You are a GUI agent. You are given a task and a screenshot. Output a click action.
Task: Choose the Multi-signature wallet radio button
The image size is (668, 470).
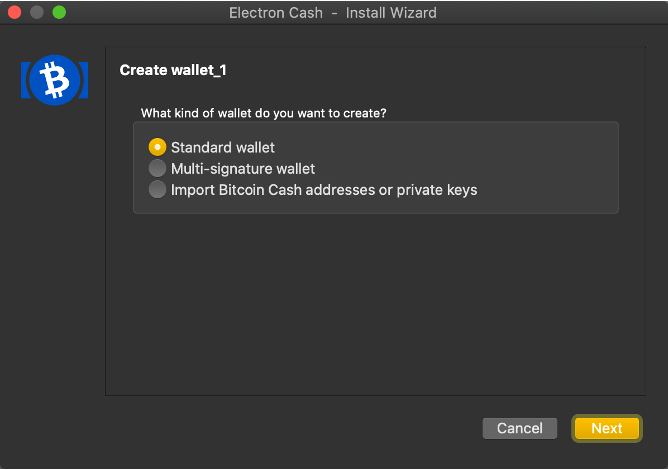157,169
